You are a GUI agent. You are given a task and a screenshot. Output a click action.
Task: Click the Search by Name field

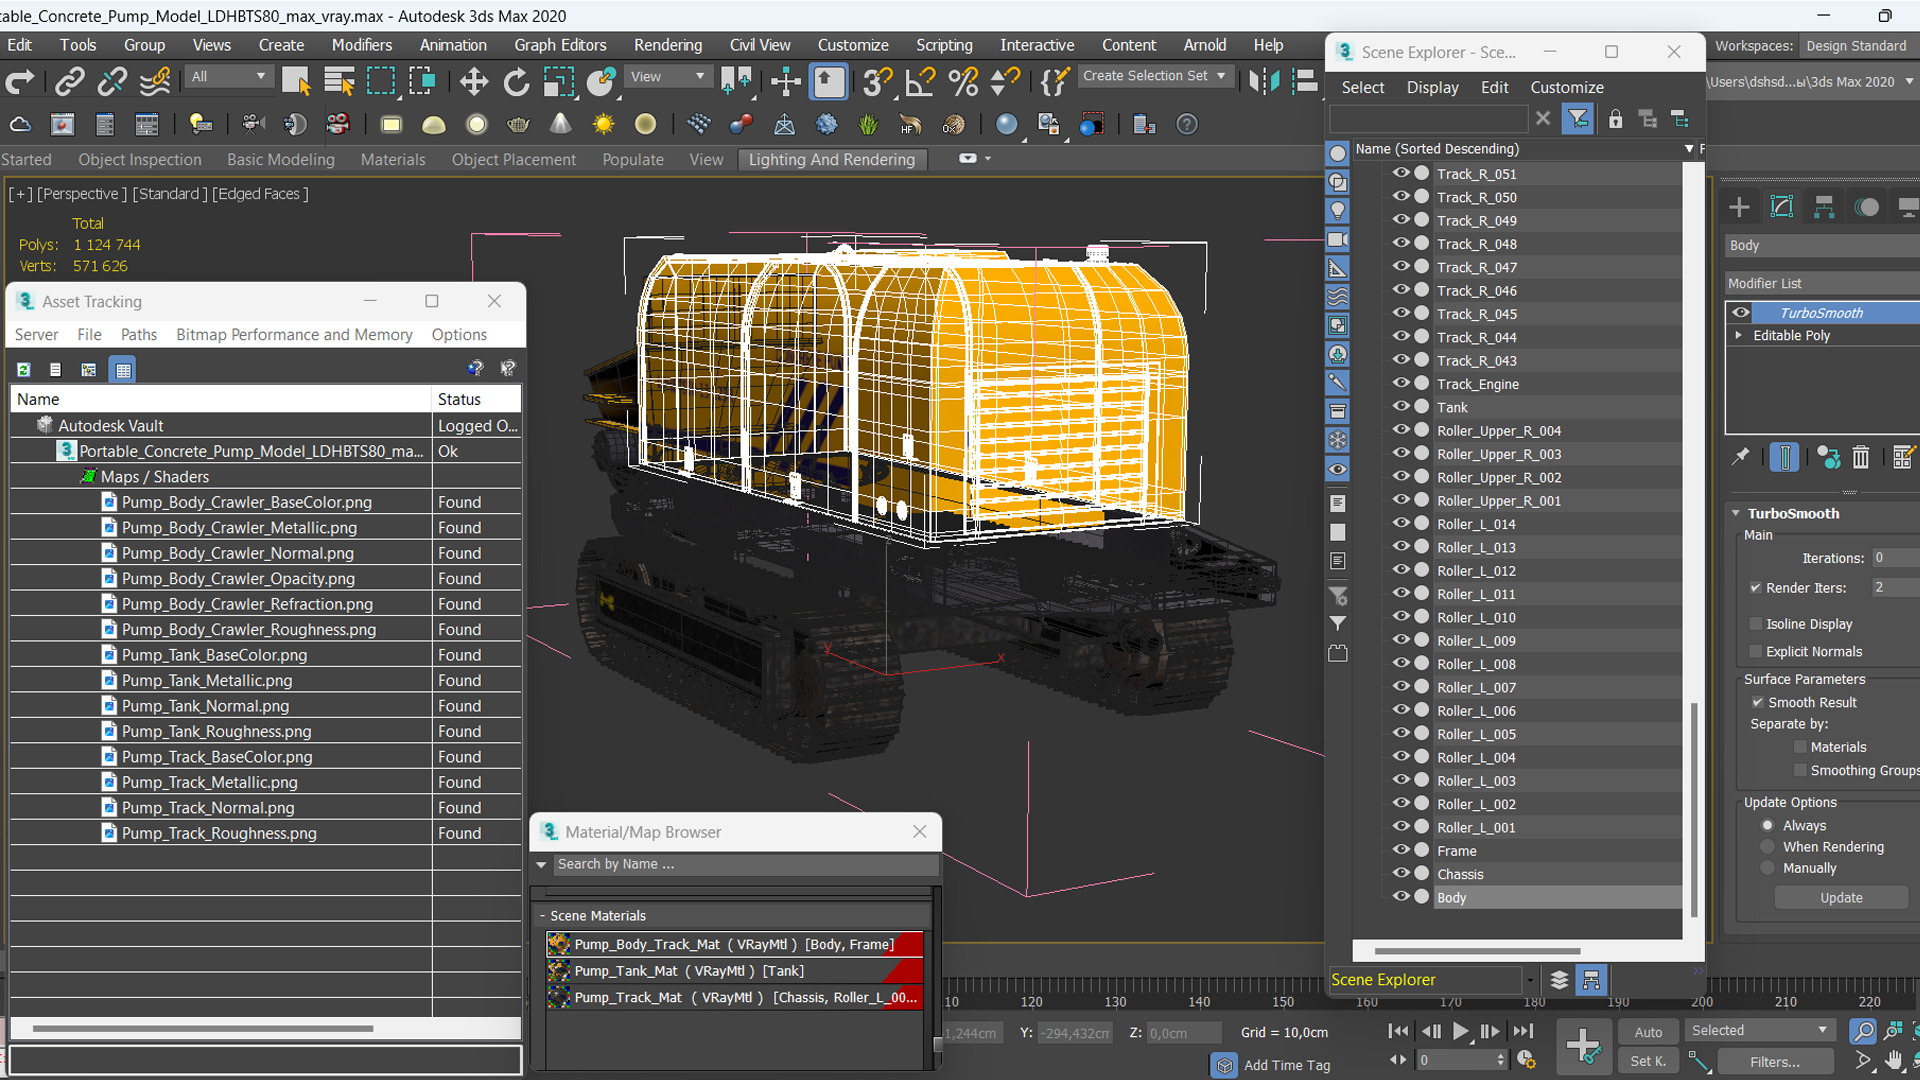click(745, 864)
